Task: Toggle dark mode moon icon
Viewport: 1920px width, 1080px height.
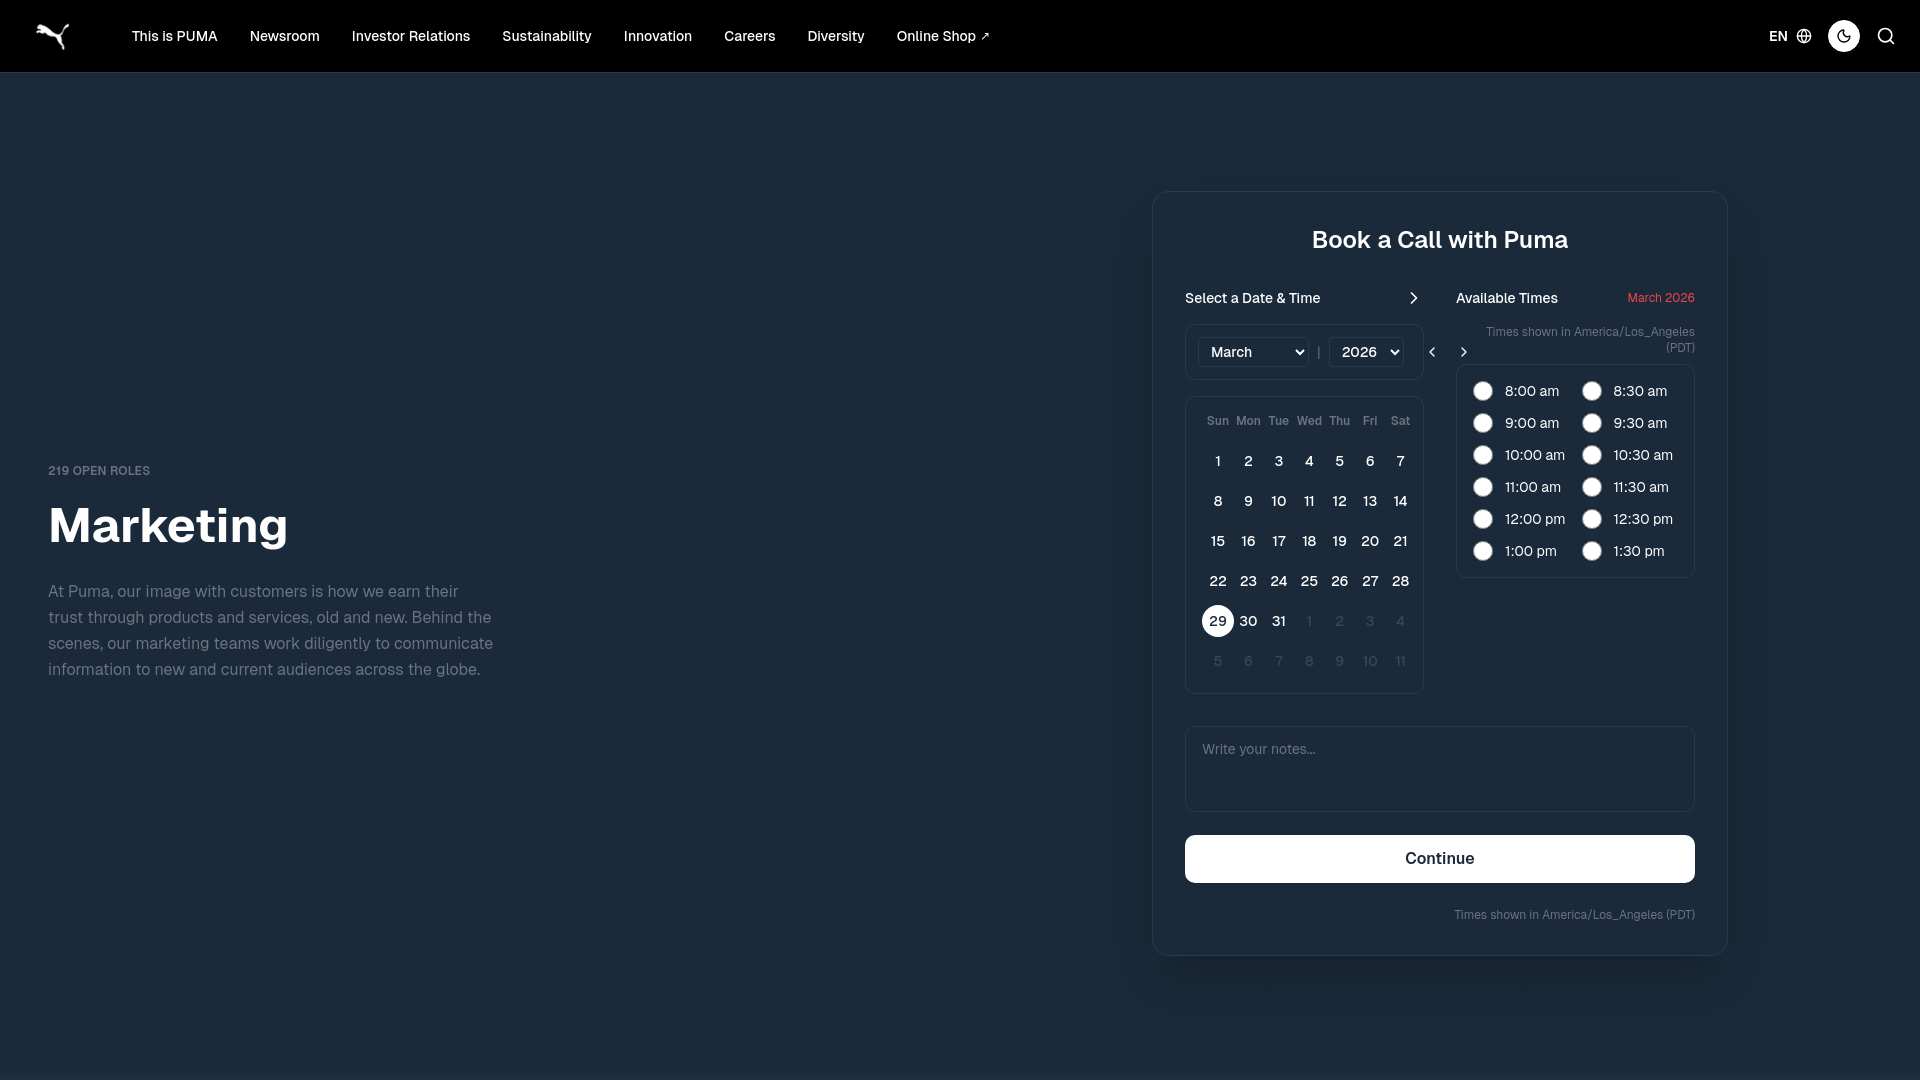Action: coord(1844,36)
